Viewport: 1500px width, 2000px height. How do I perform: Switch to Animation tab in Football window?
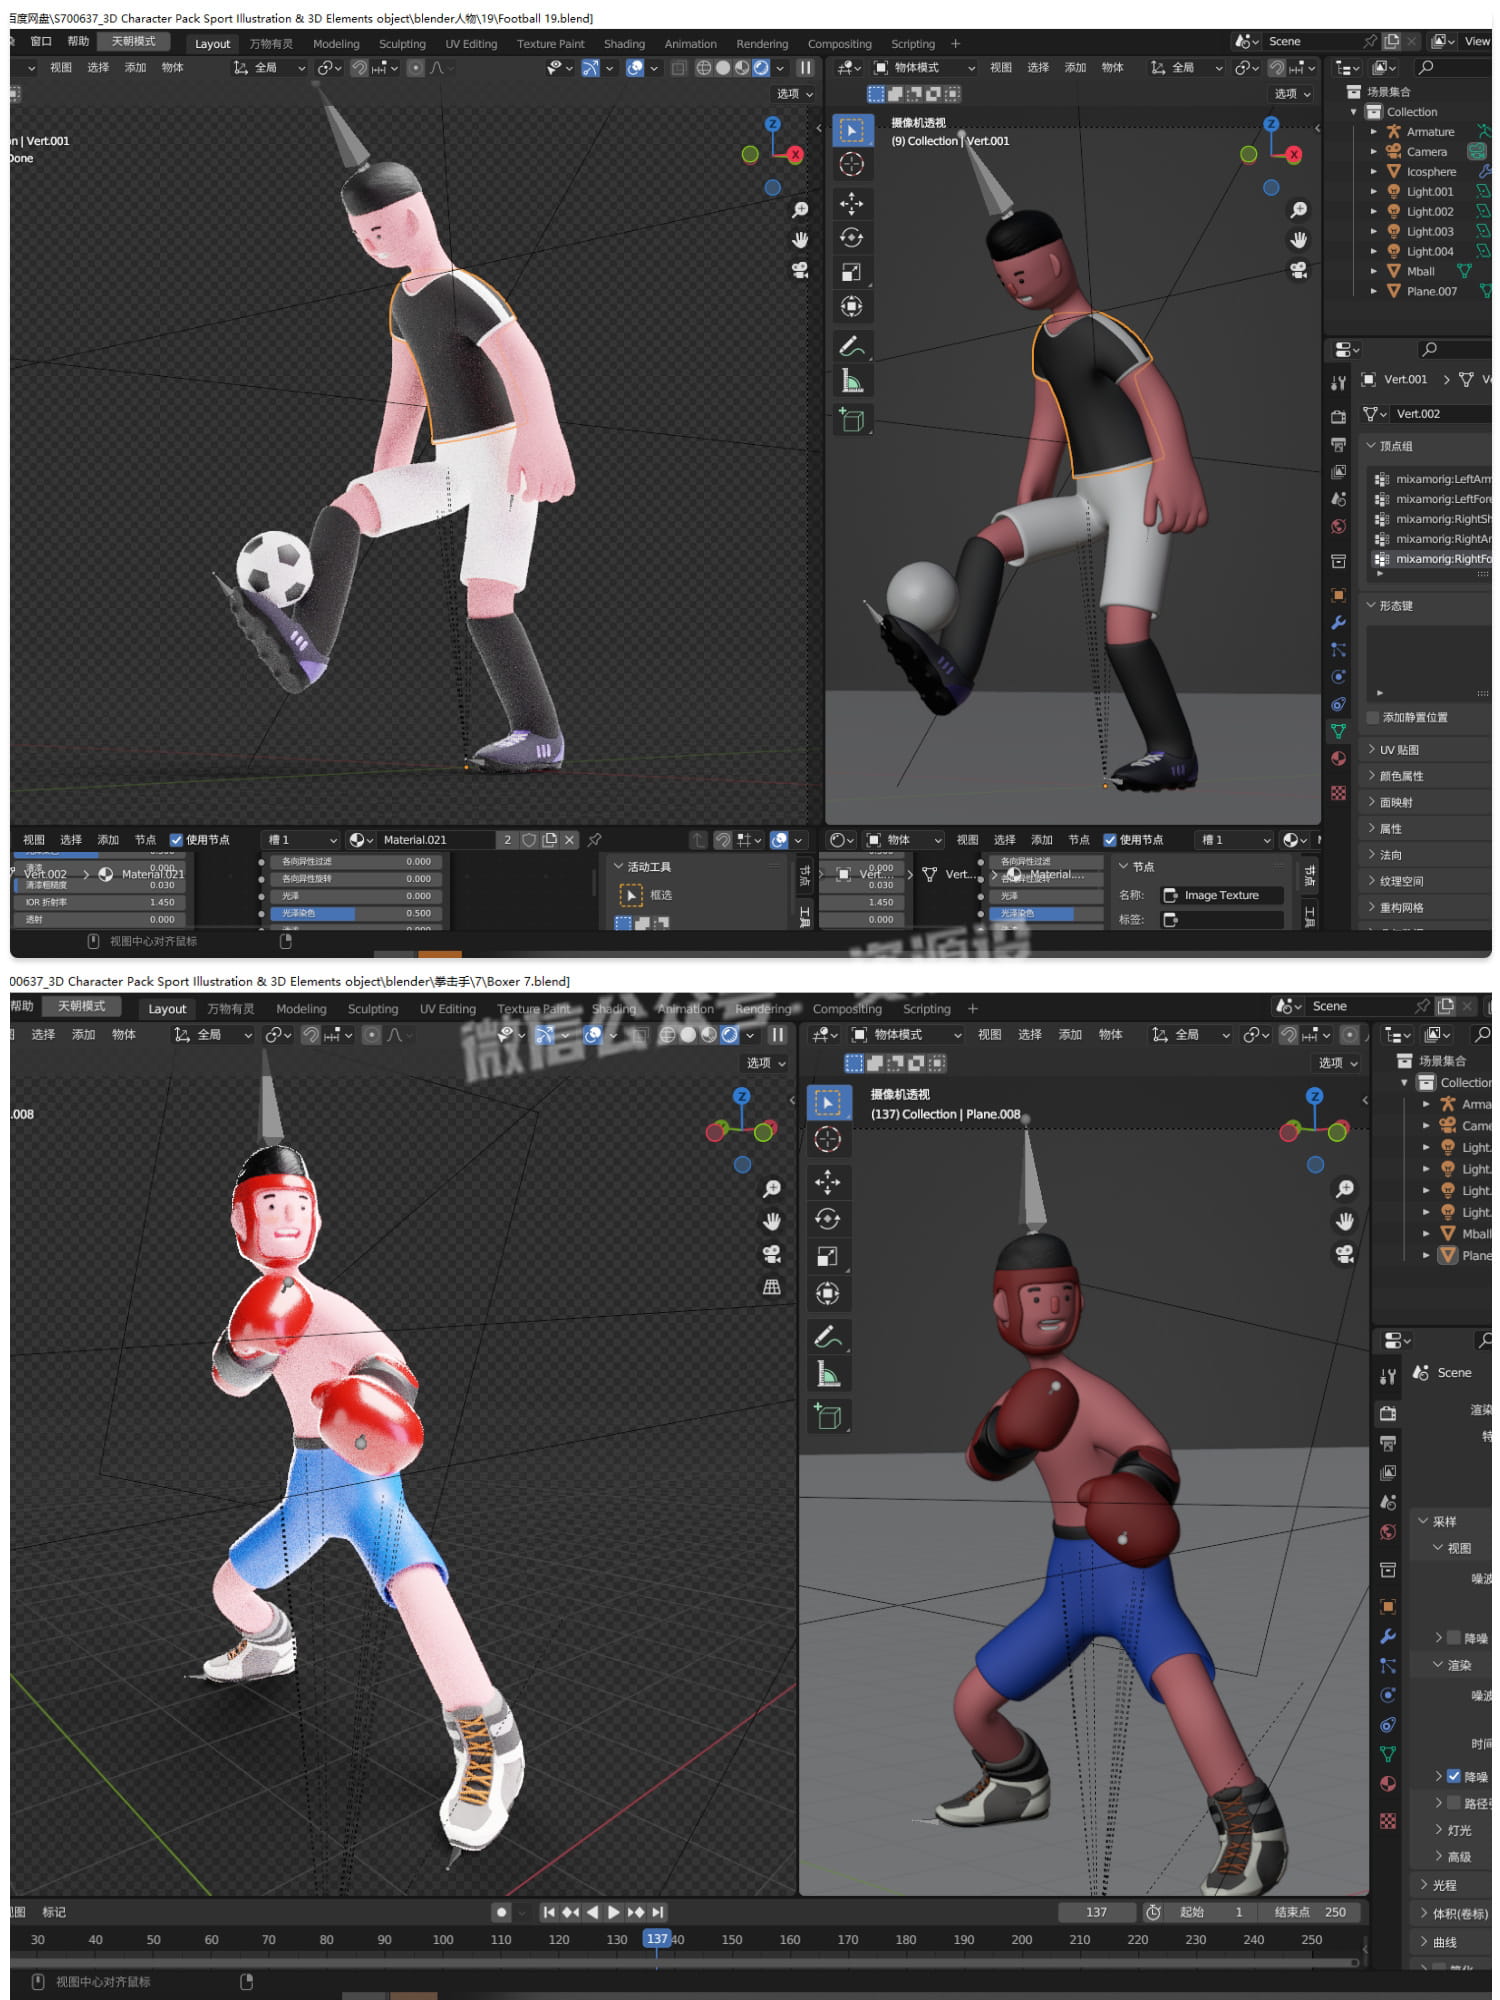click(690, 44)
